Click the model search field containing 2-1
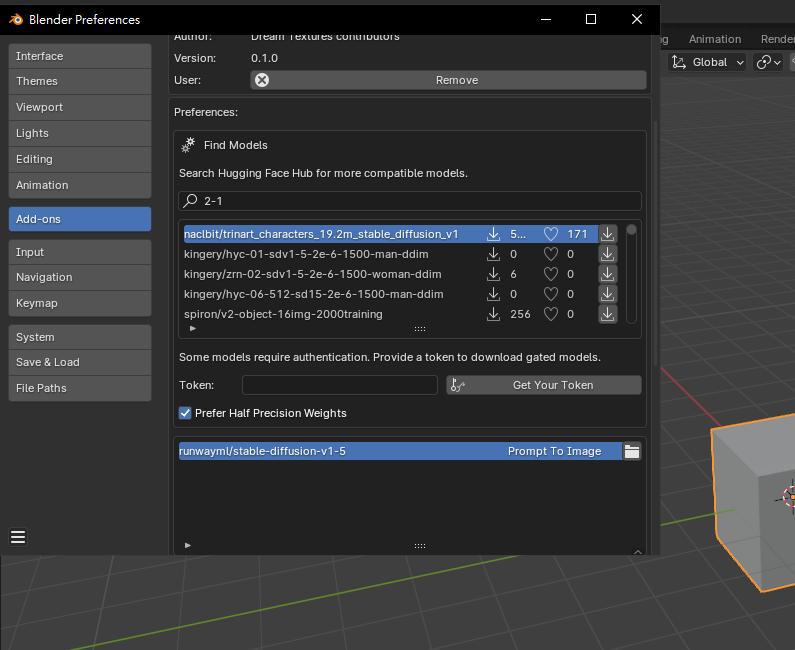 [x=410, y=201]
